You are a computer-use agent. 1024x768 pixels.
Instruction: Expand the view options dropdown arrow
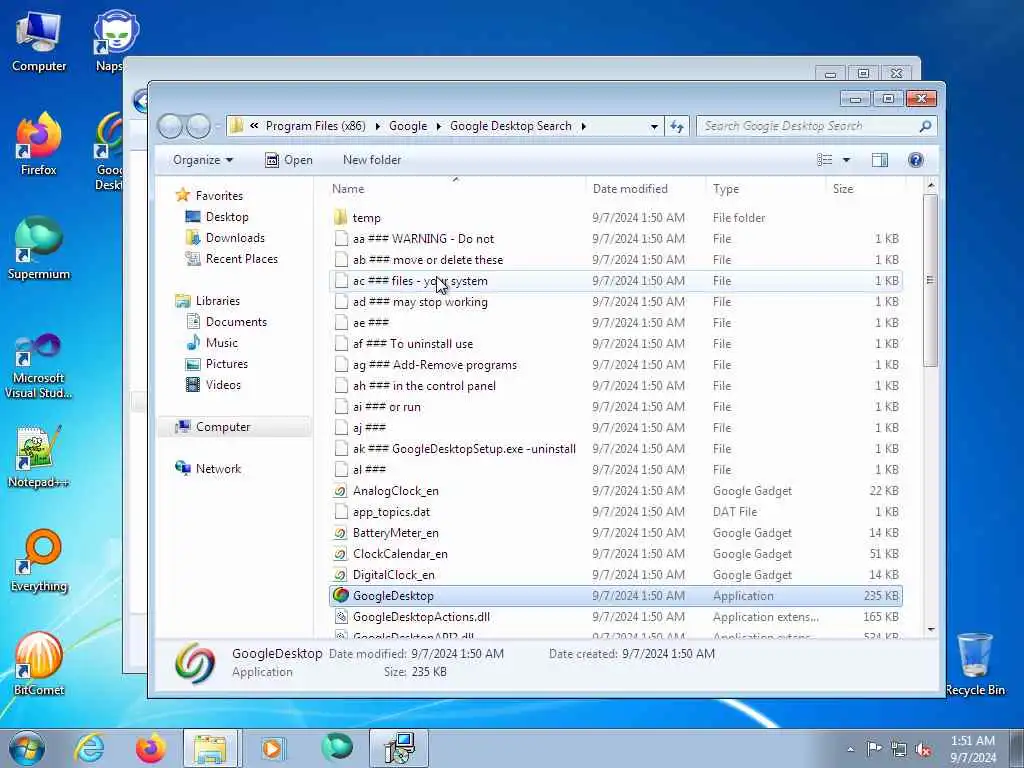click(x=846, y=160)
